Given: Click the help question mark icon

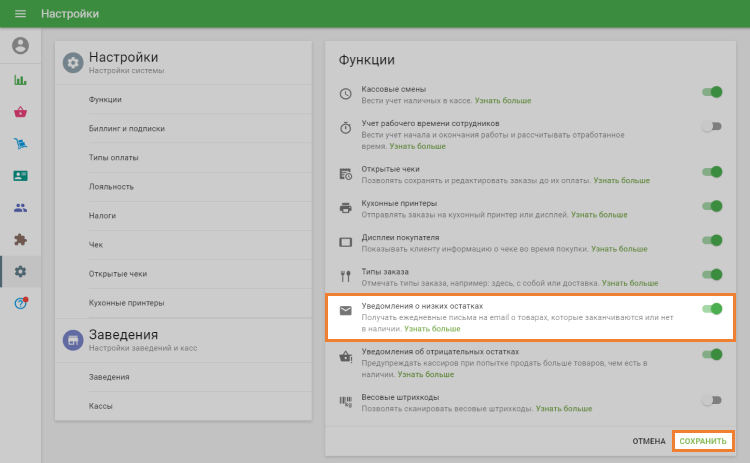Looking at the screenshot, I should [20, 303].
